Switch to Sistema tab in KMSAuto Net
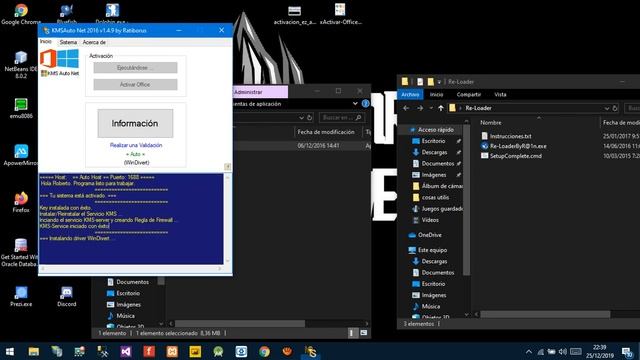Screen dimensions: 640x360 tap(68, 42)
